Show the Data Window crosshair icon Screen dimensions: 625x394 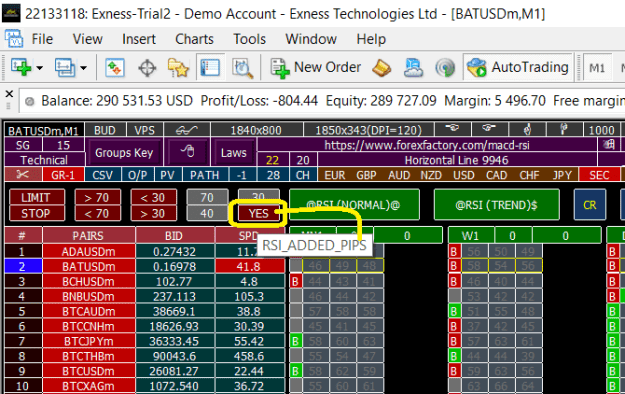point(147,68)
